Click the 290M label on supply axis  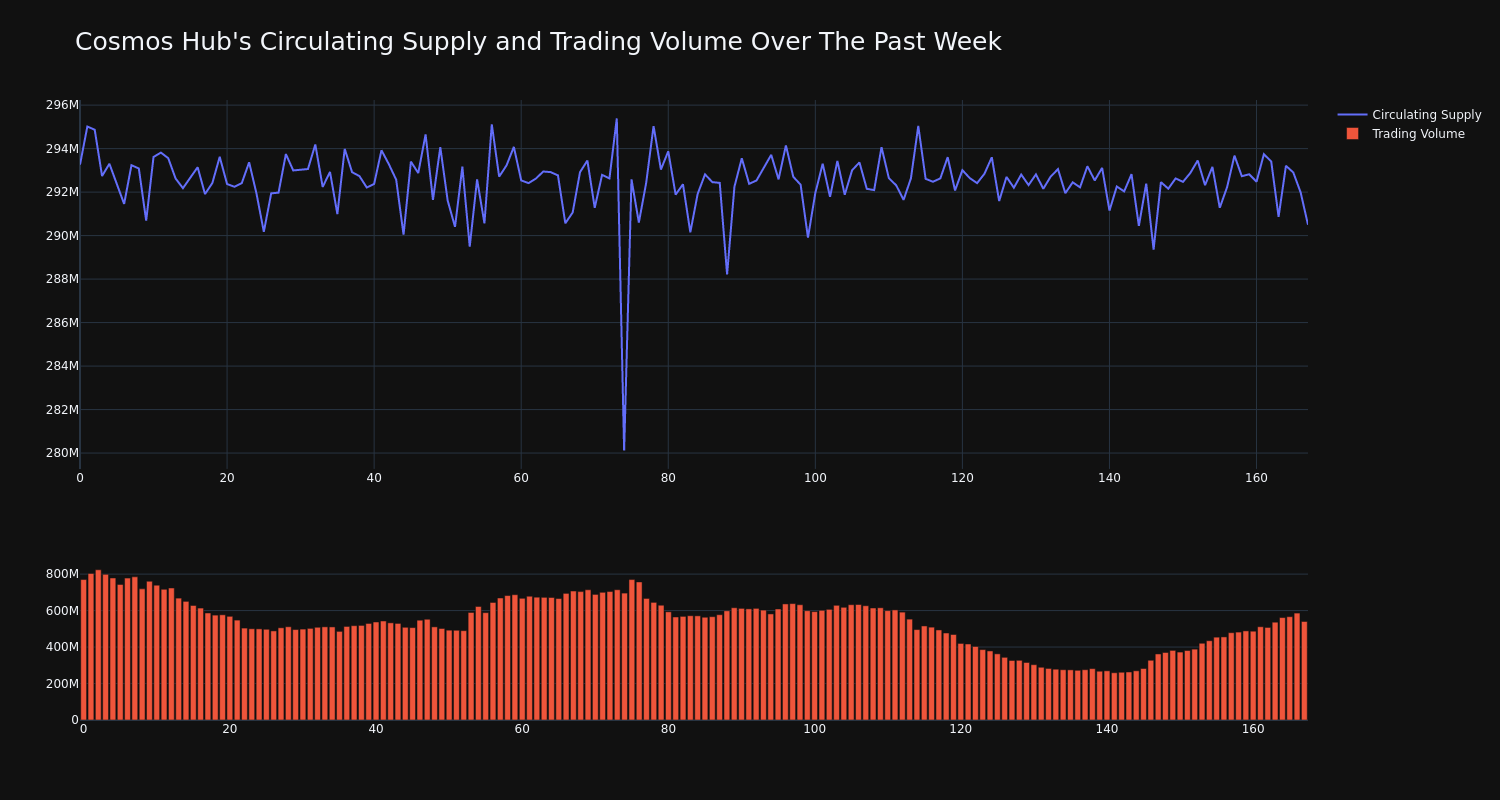point(62,236)
